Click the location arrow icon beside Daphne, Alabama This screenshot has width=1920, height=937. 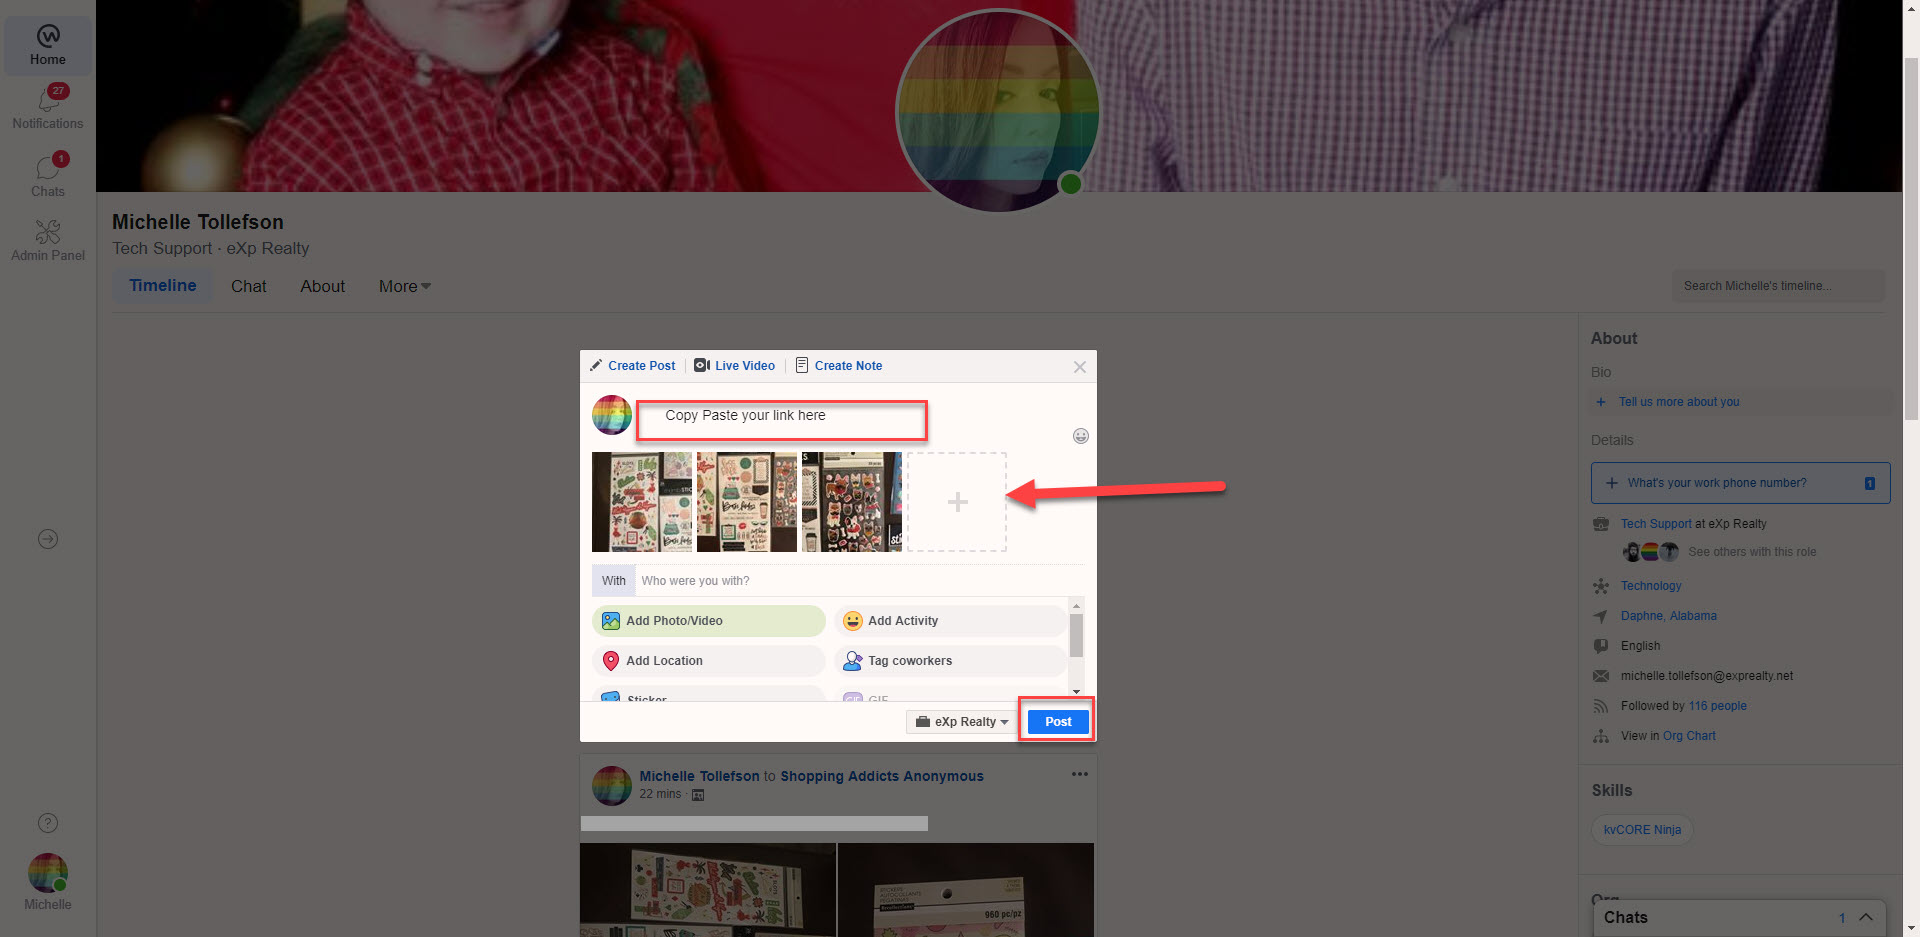click(1601, 616)
